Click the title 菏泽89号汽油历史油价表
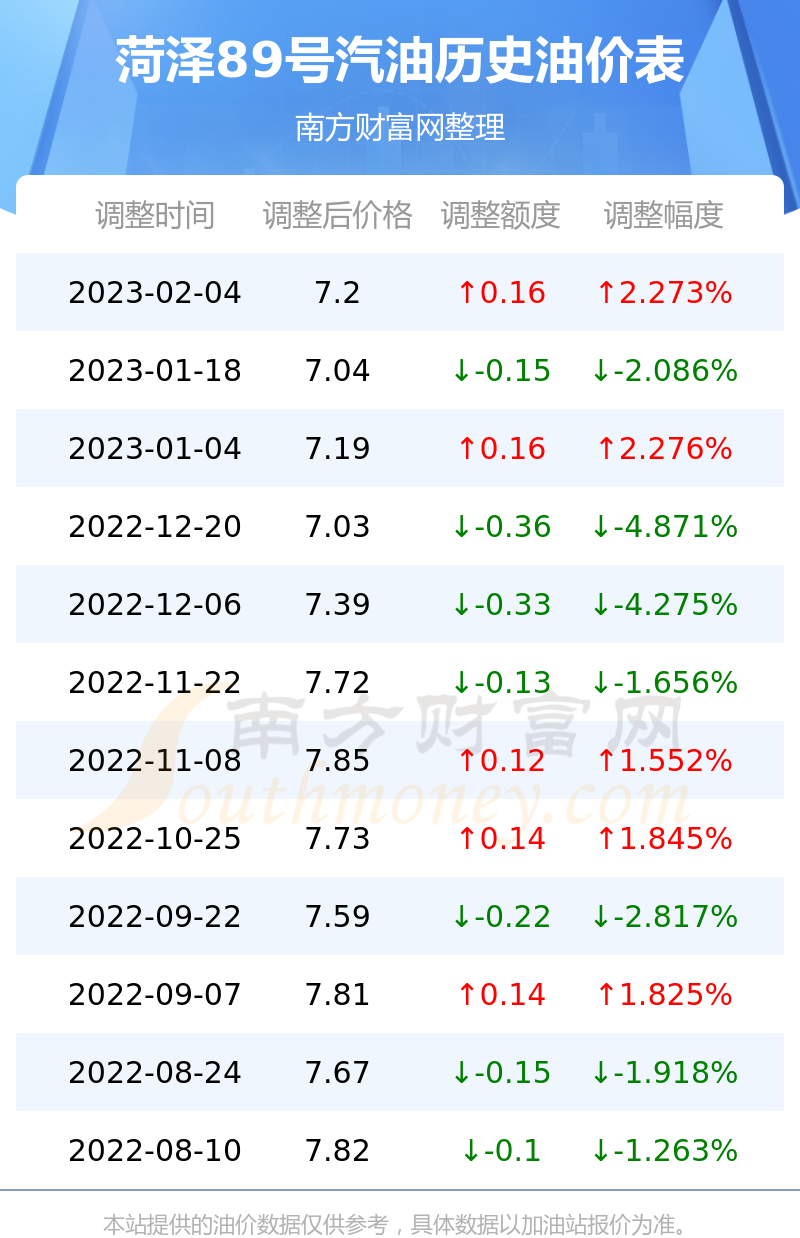 400,62
